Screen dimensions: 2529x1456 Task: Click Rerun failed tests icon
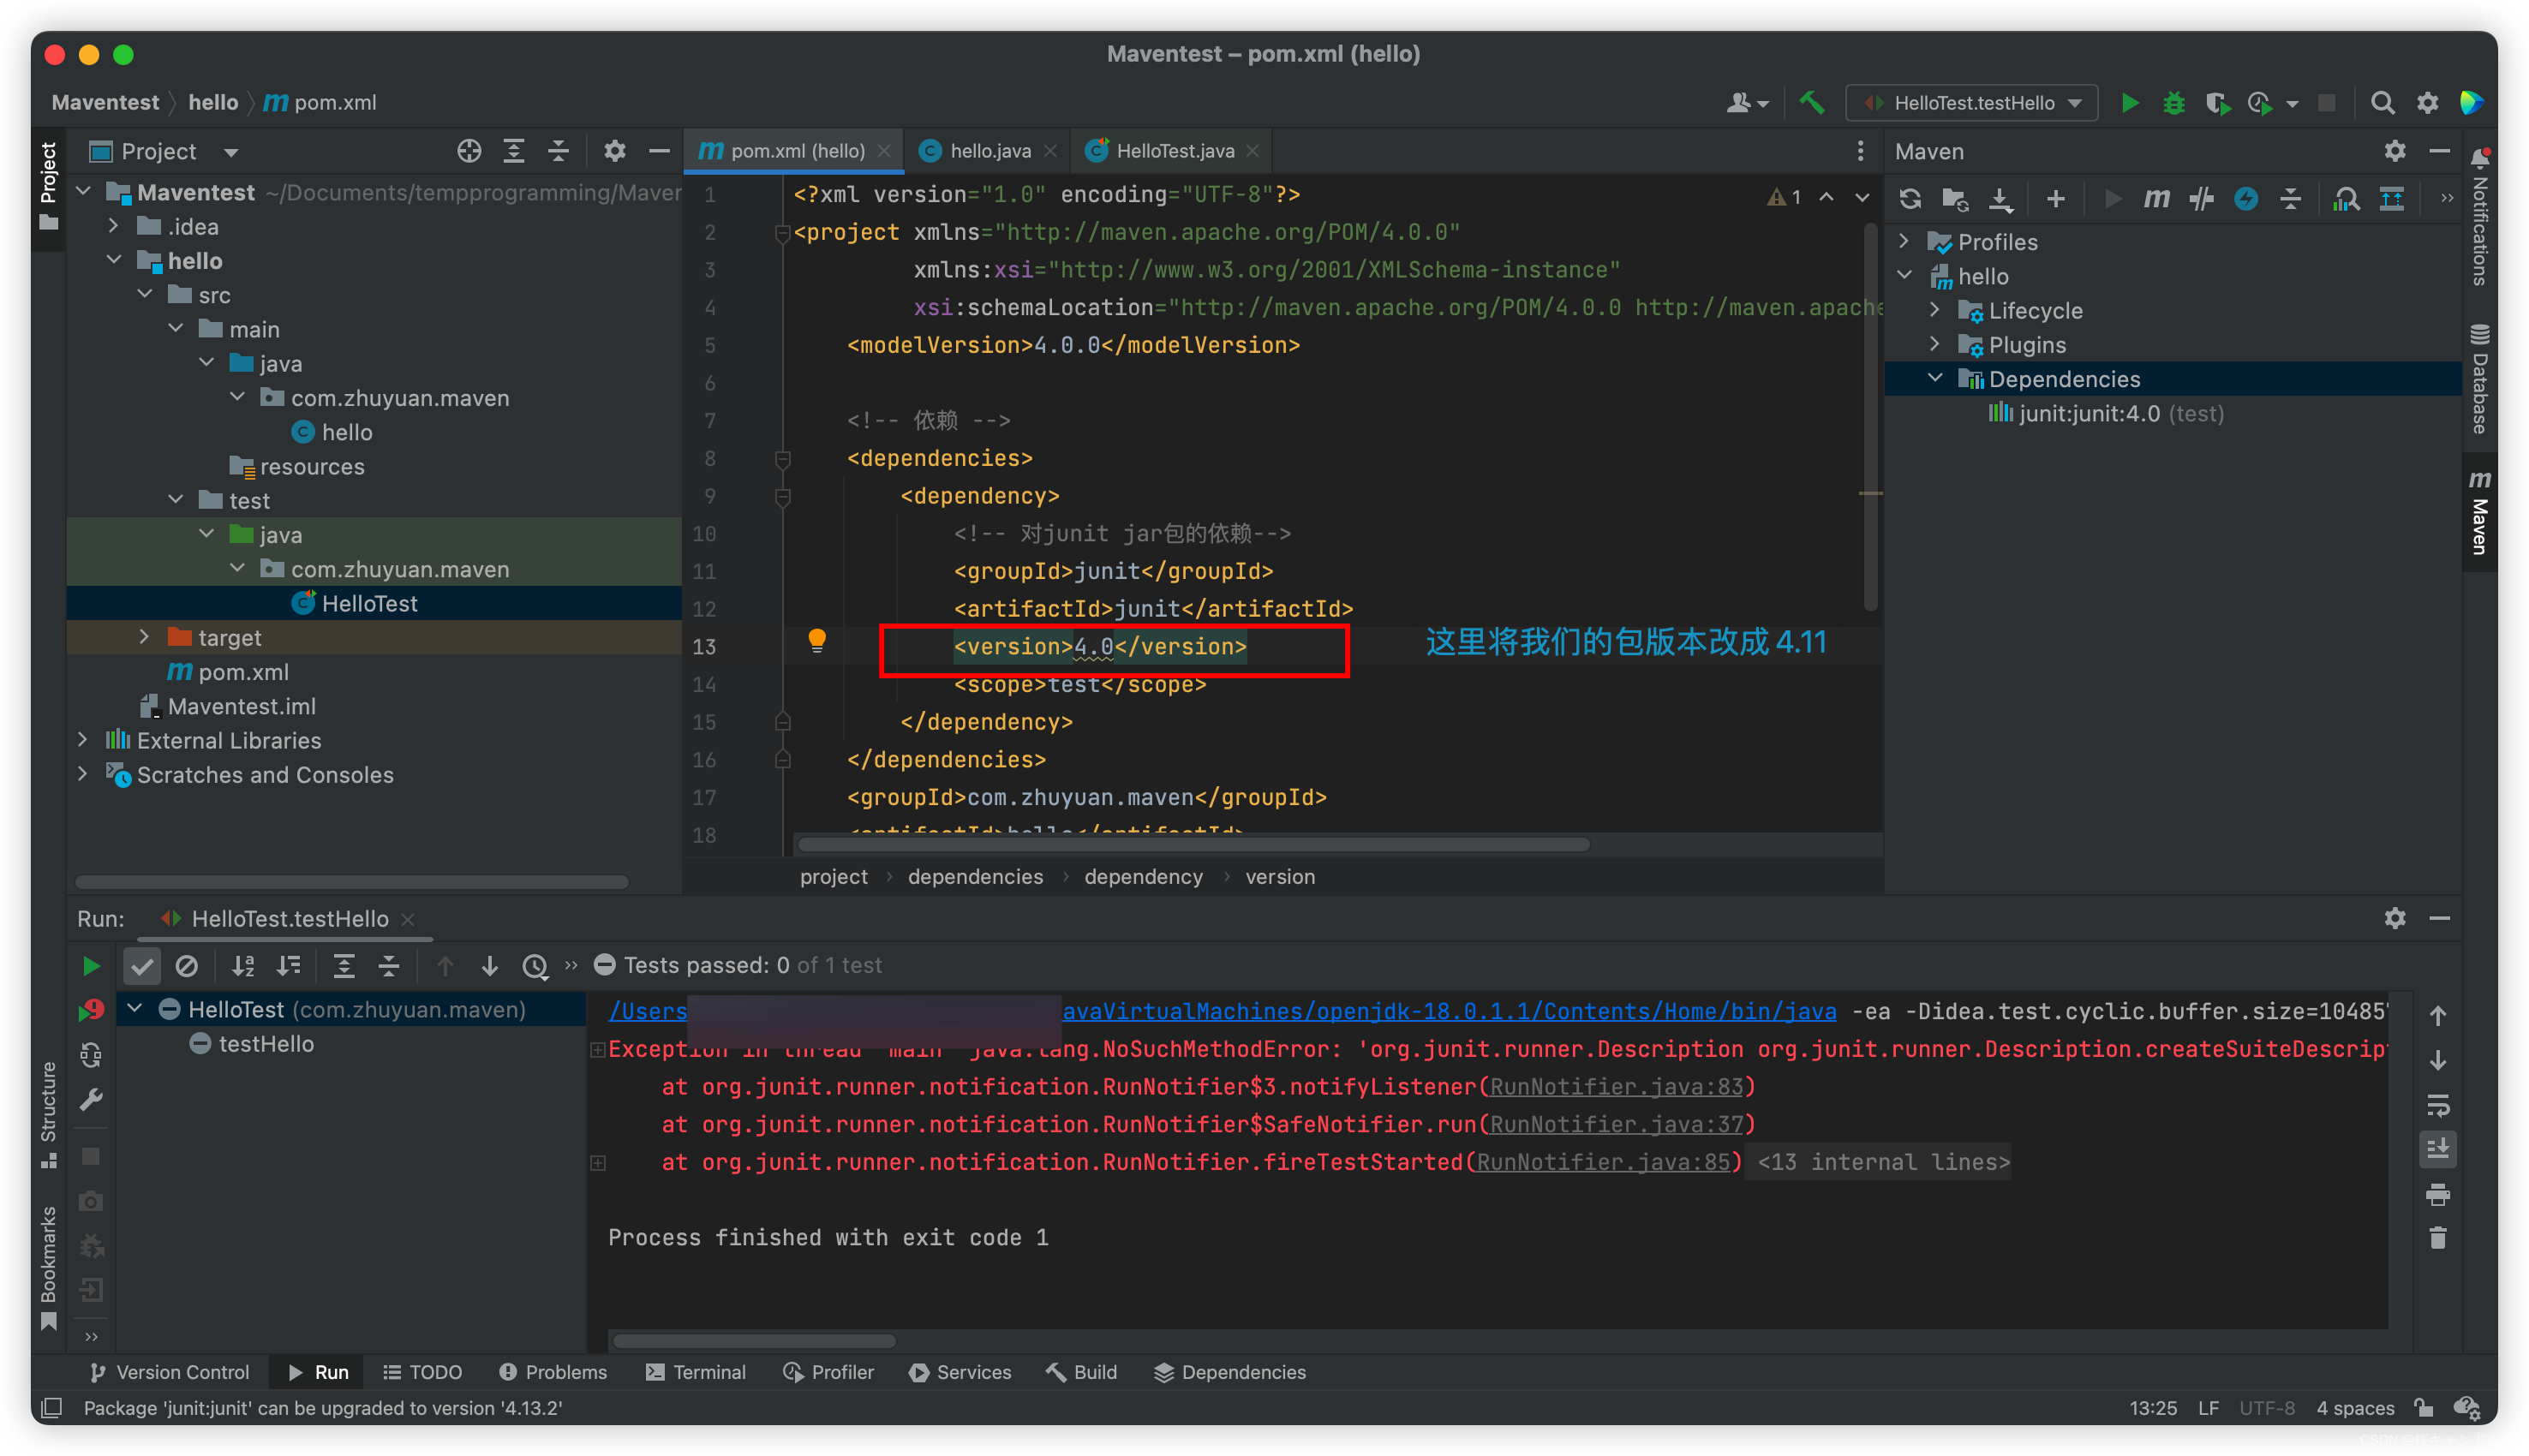click(x=90, y=1010)
